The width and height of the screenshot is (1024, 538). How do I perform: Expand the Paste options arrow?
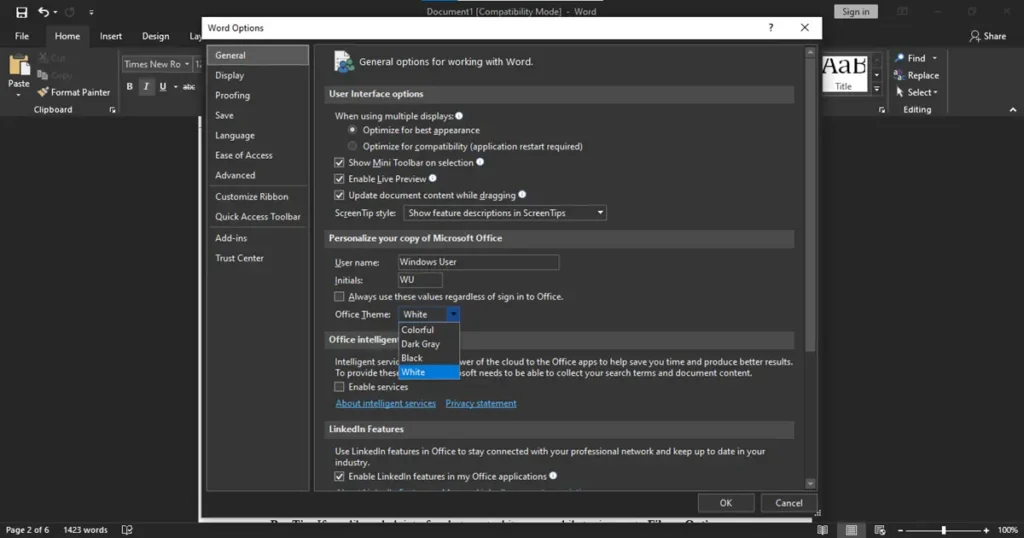pyautogui.click(x=18, y=94)
